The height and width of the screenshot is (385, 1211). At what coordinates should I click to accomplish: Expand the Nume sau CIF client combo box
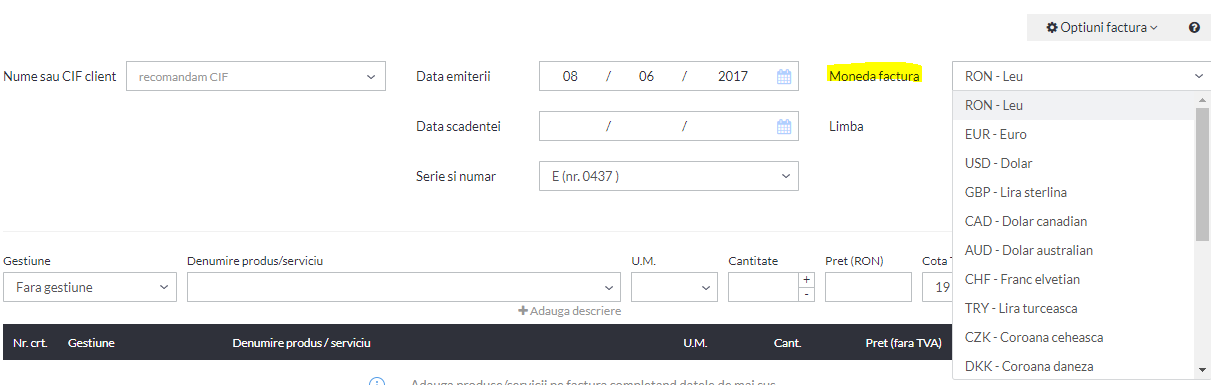[x=256, y=76]
